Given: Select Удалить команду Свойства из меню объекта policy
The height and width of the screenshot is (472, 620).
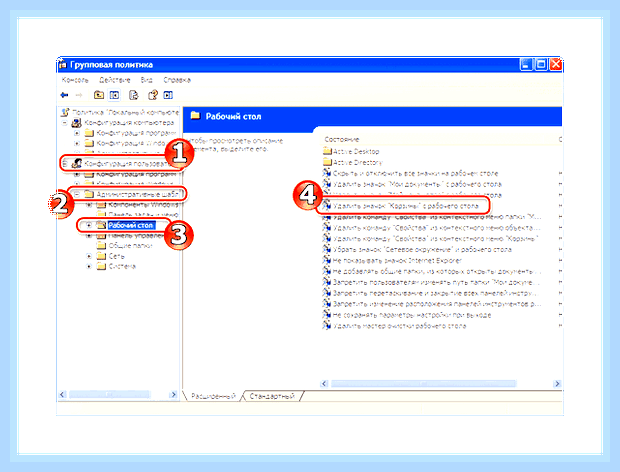Looking at the screenshot, I should click(436, 228).
